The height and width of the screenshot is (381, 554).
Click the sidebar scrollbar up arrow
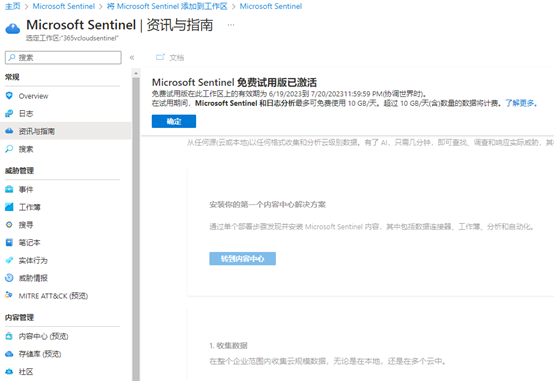tap(136, 74)
